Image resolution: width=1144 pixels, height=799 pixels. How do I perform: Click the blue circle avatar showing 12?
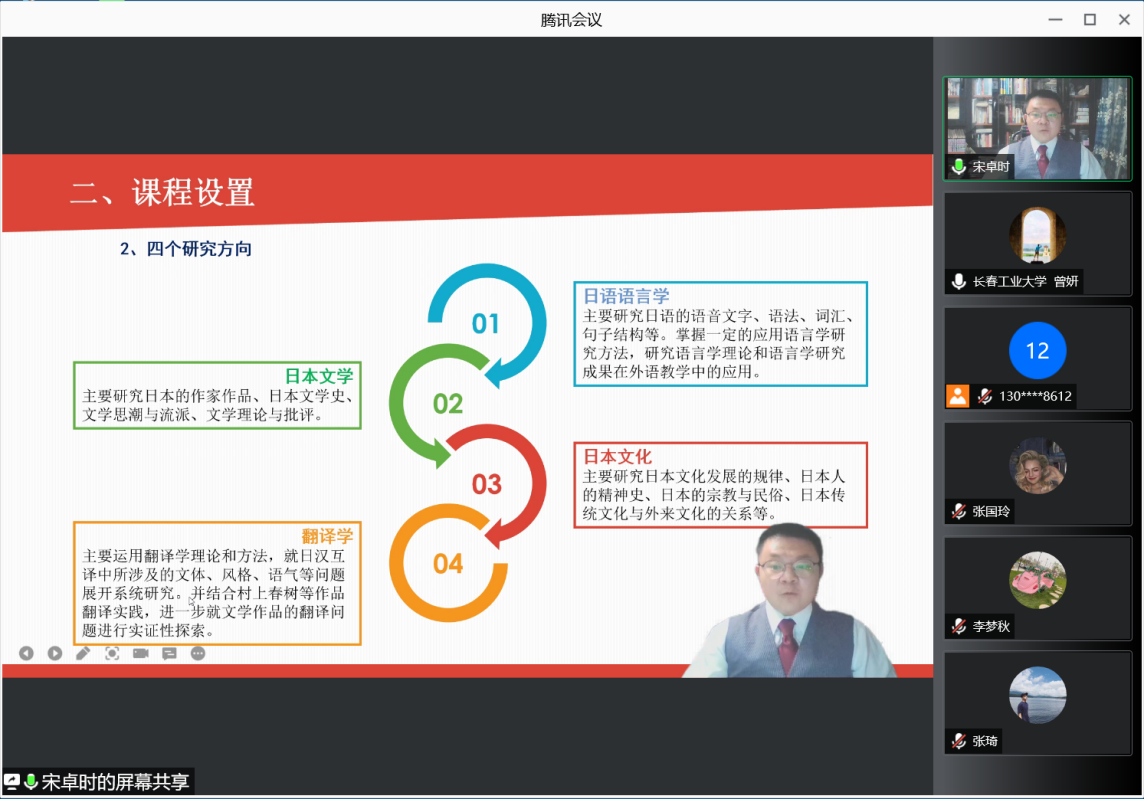pos(1037,351)
